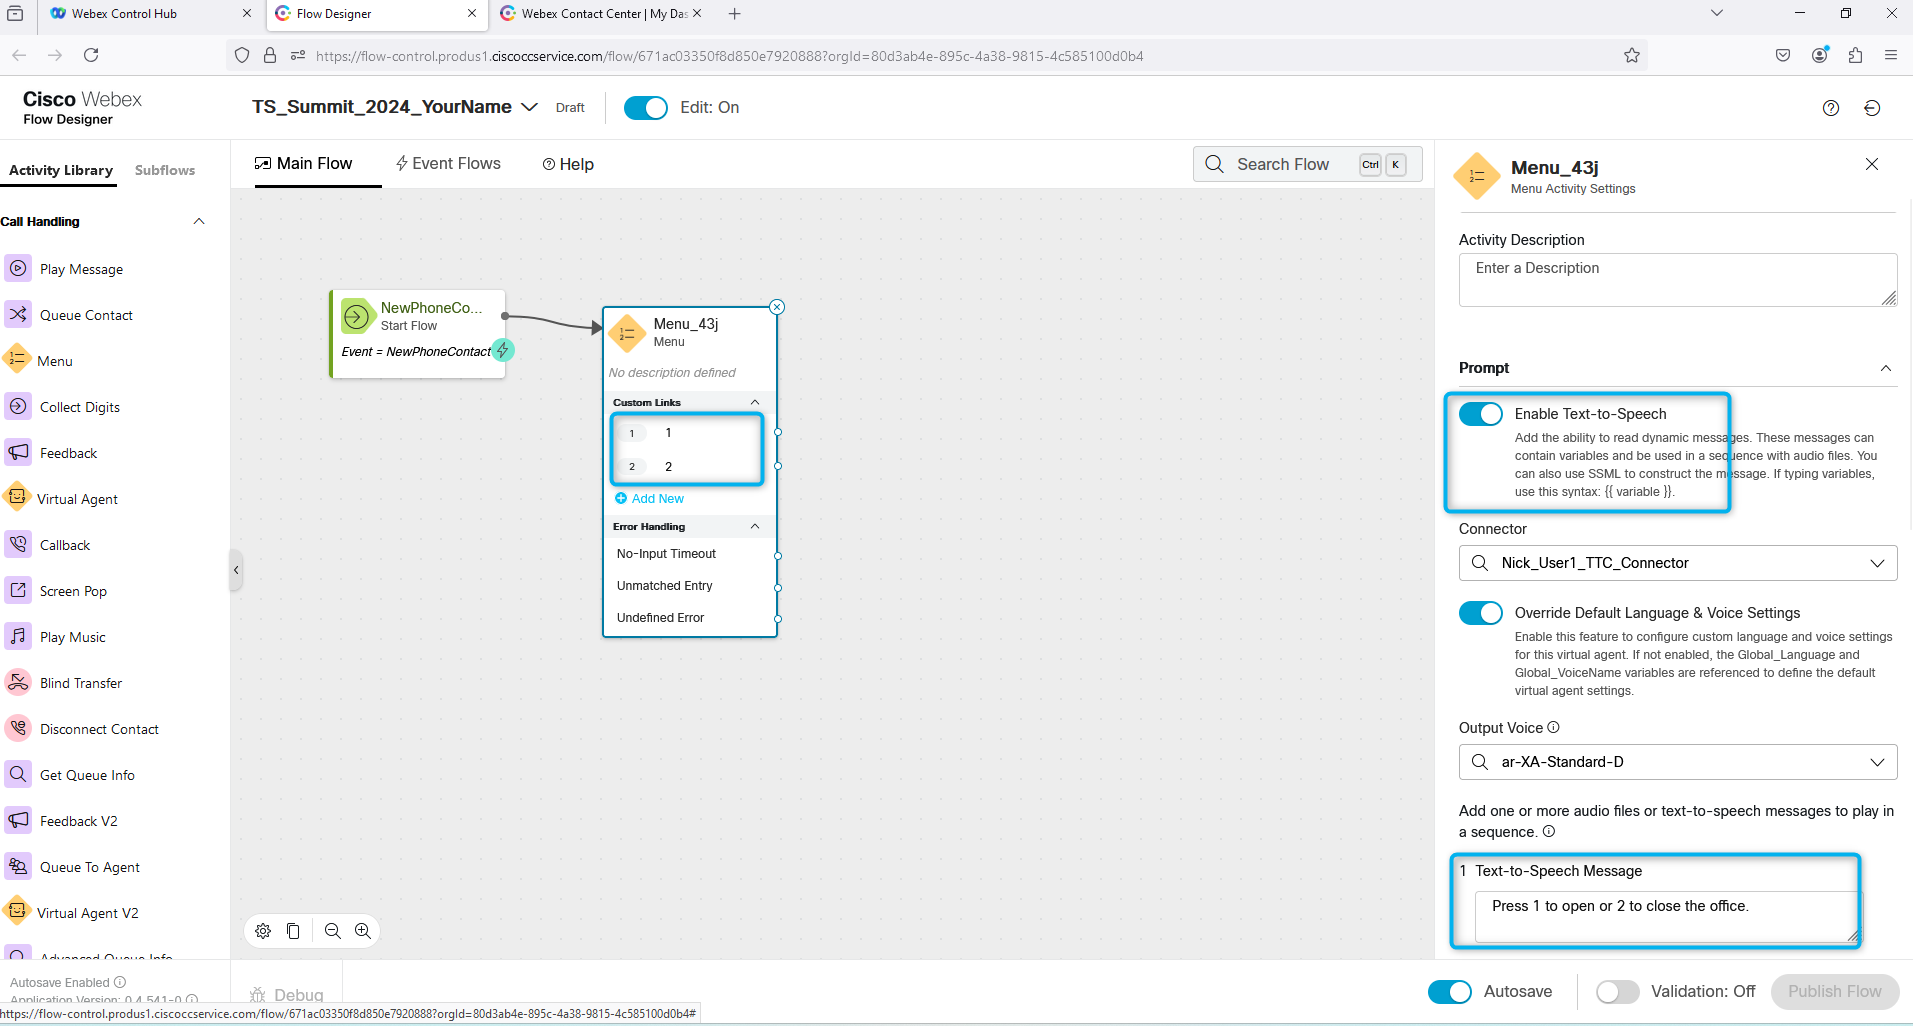Viewport: 1913px width, 1026px height.
Task: Open the Help tab
Action: (x=568, y=164)
